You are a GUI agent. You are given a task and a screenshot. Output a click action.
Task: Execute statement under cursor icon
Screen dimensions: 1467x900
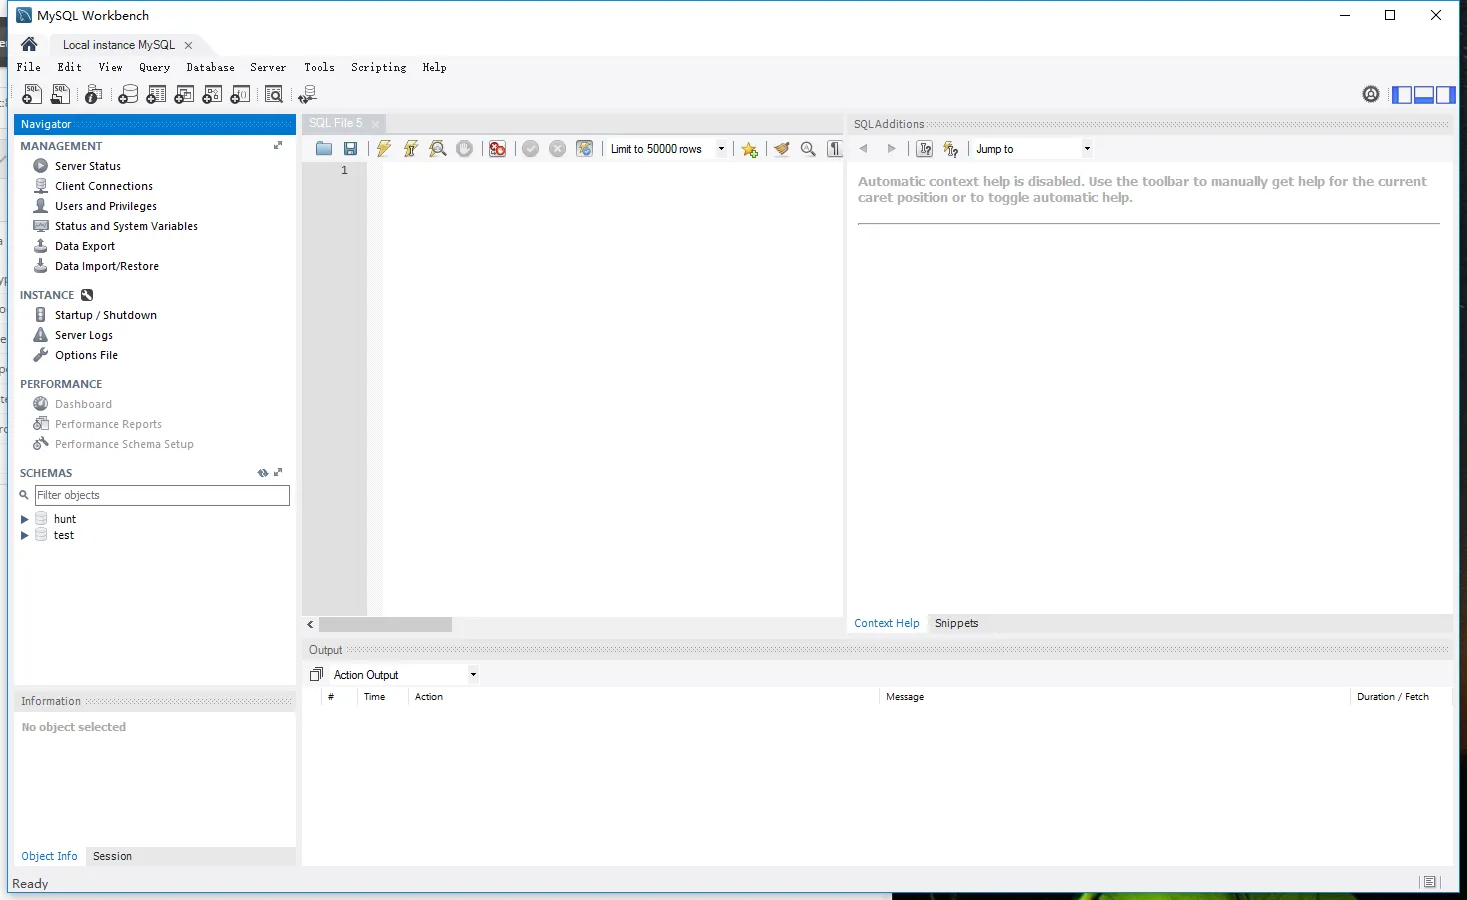(411, 149)
